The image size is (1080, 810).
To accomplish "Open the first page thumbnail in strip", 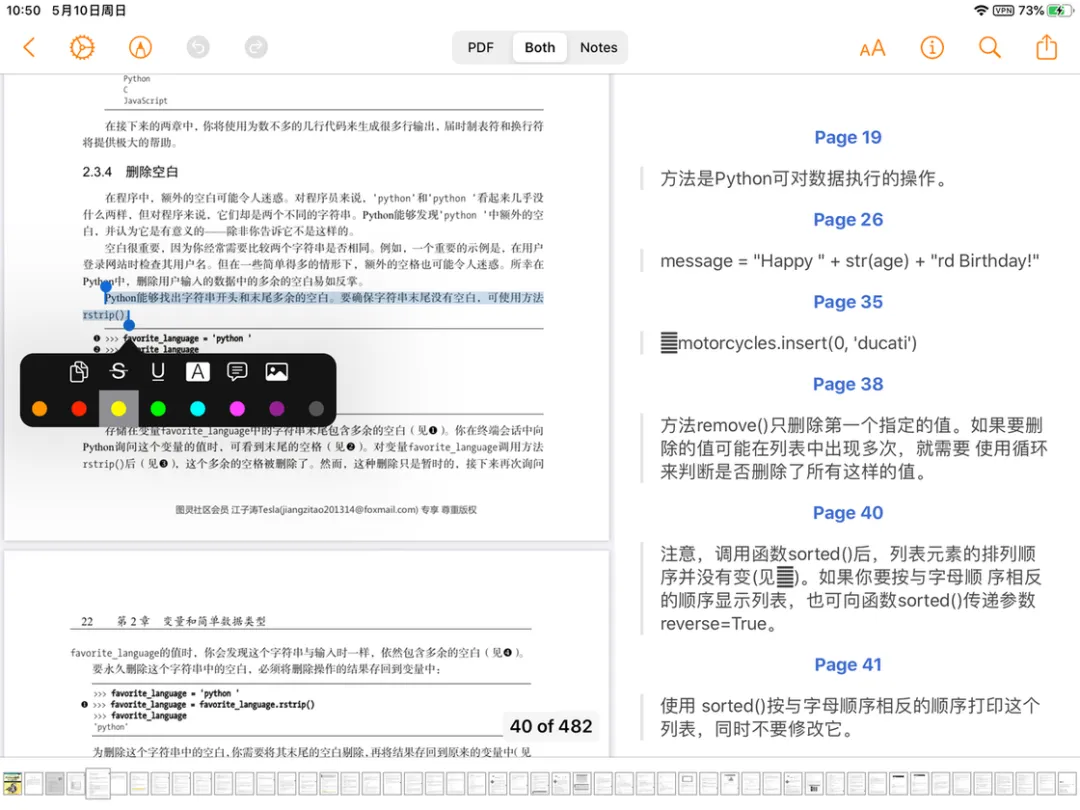I will [x=12, y=784].
